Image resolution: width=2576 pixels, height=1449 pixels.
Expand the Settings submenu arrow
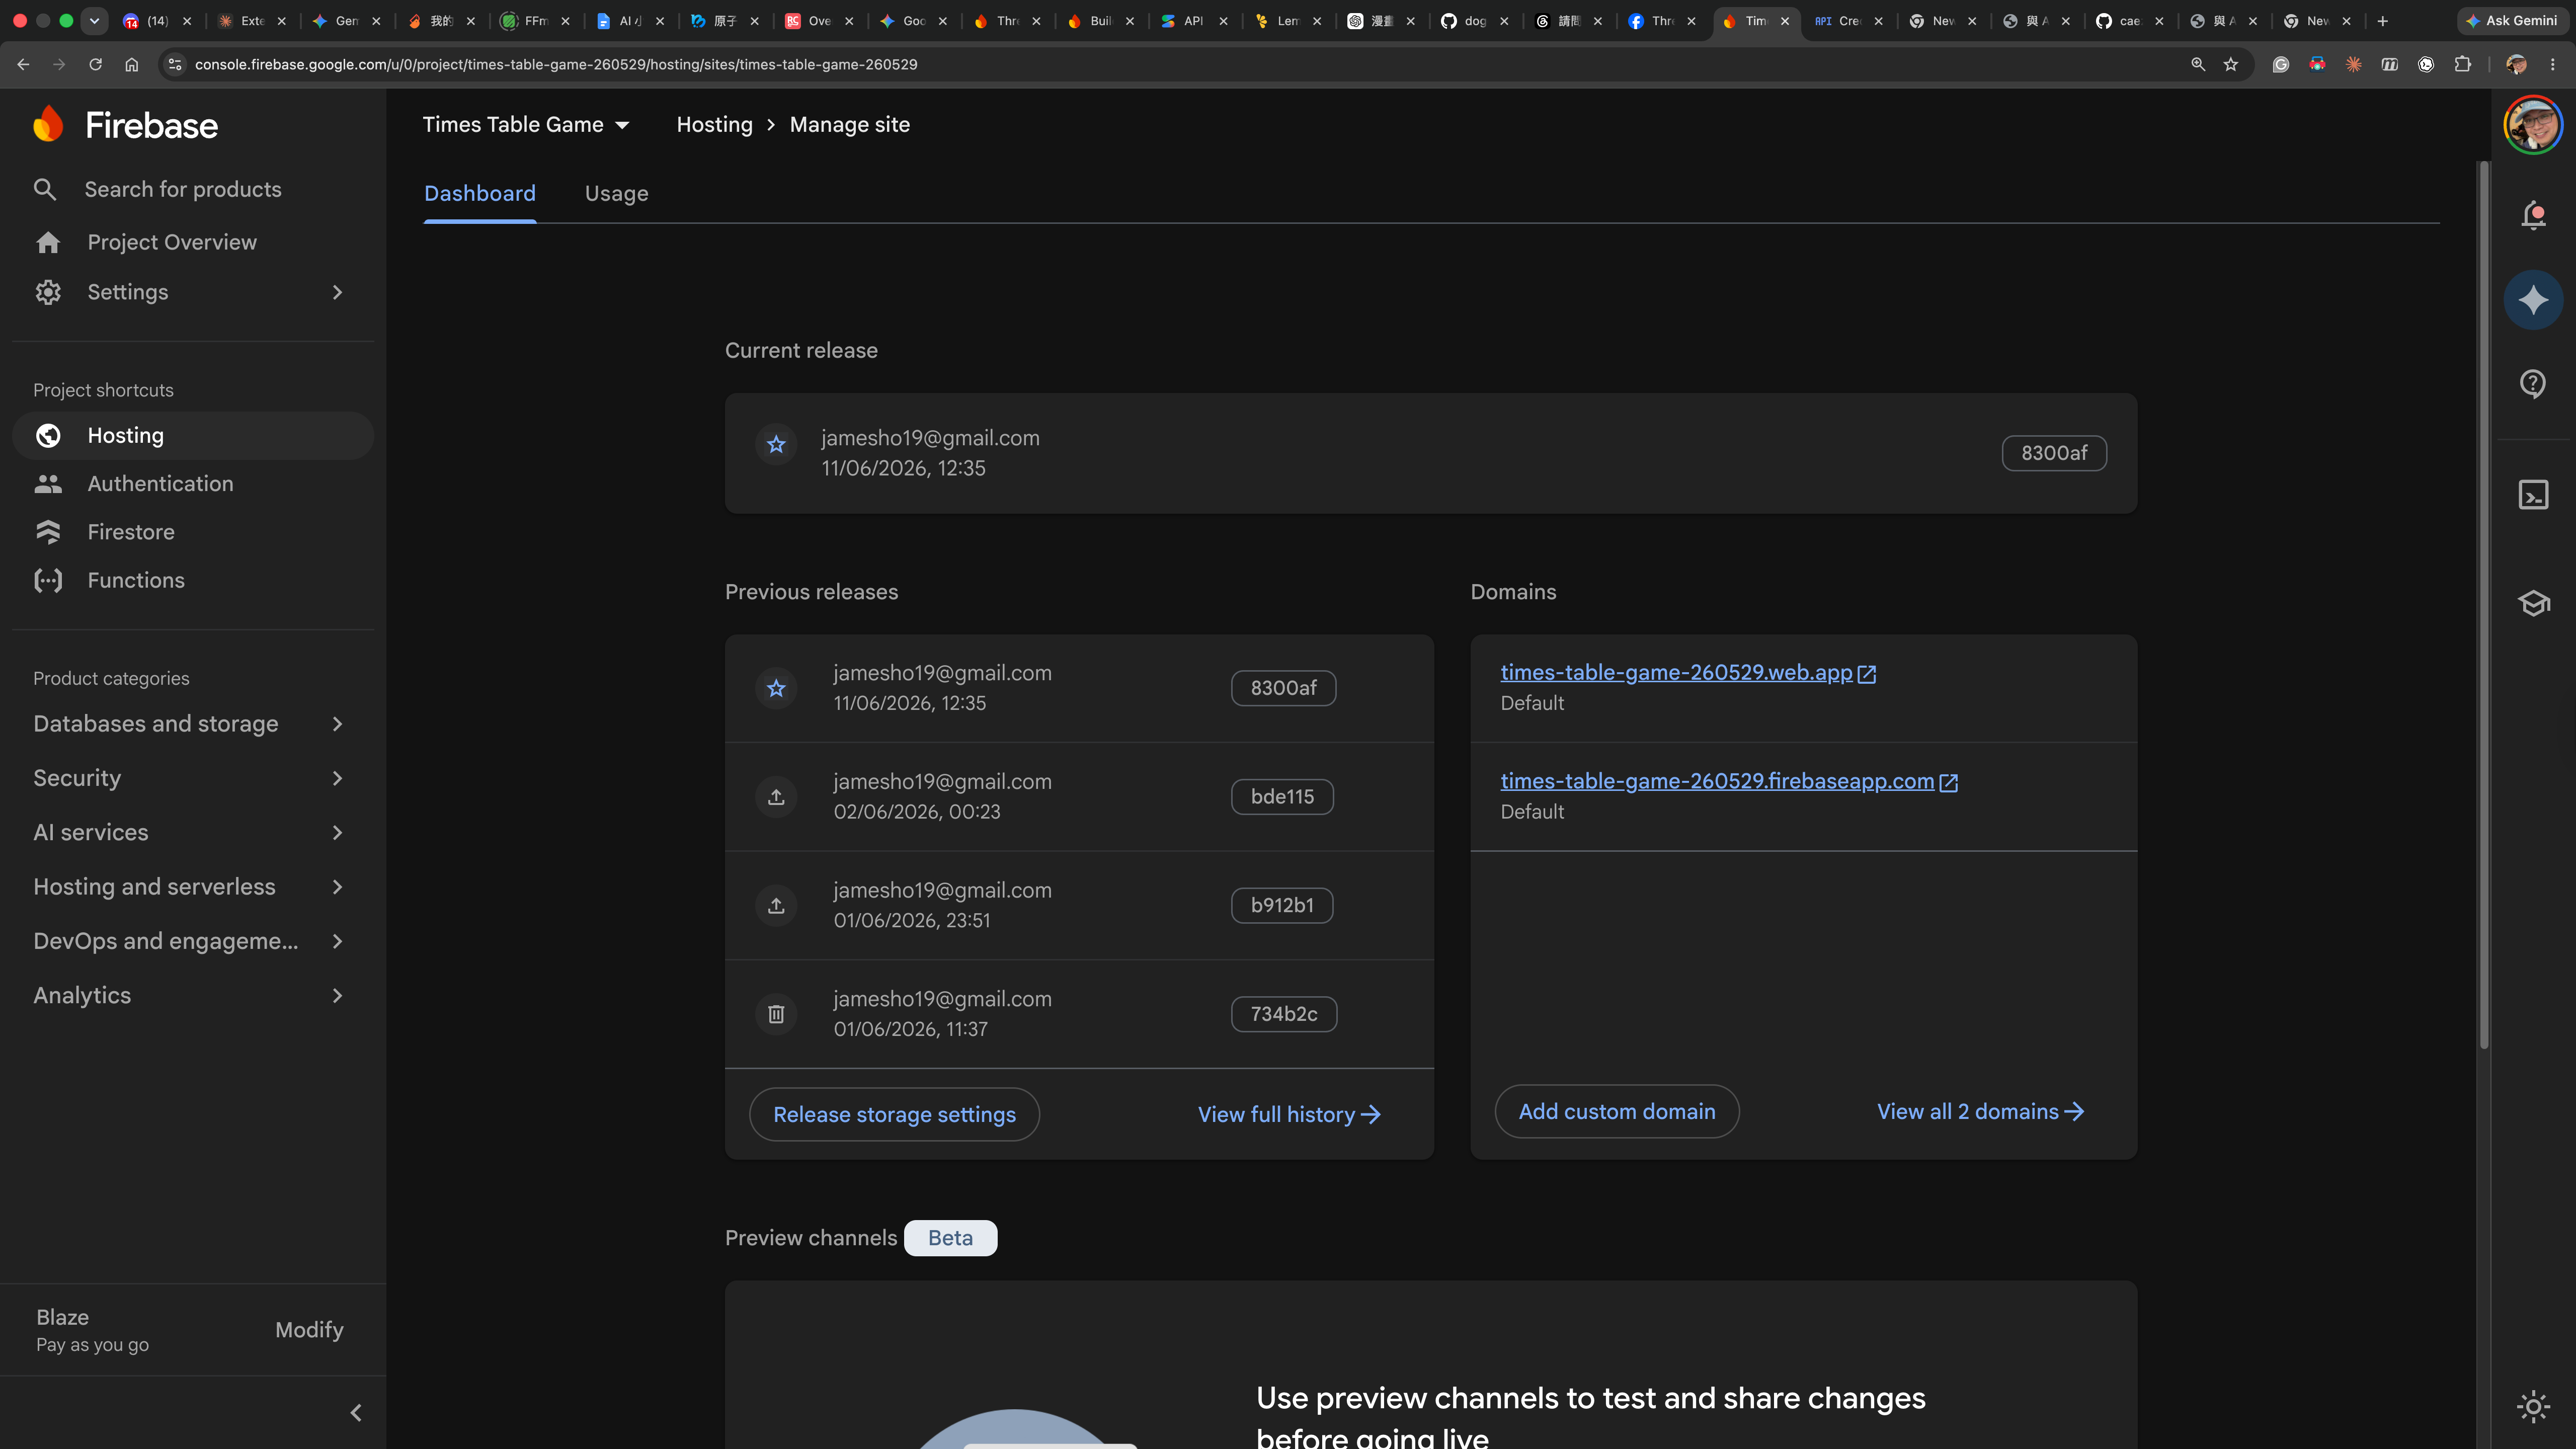[338, 292]
